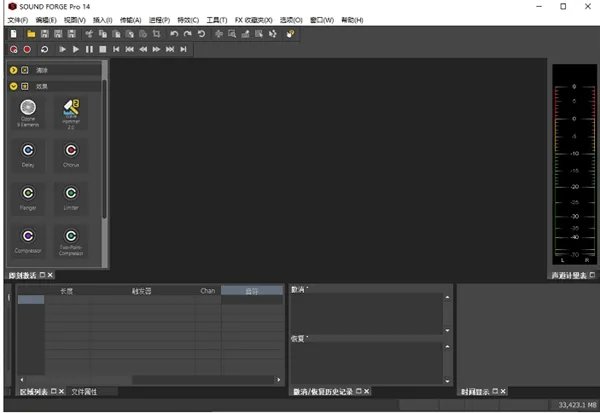Click the first Save disk icon

45,34
